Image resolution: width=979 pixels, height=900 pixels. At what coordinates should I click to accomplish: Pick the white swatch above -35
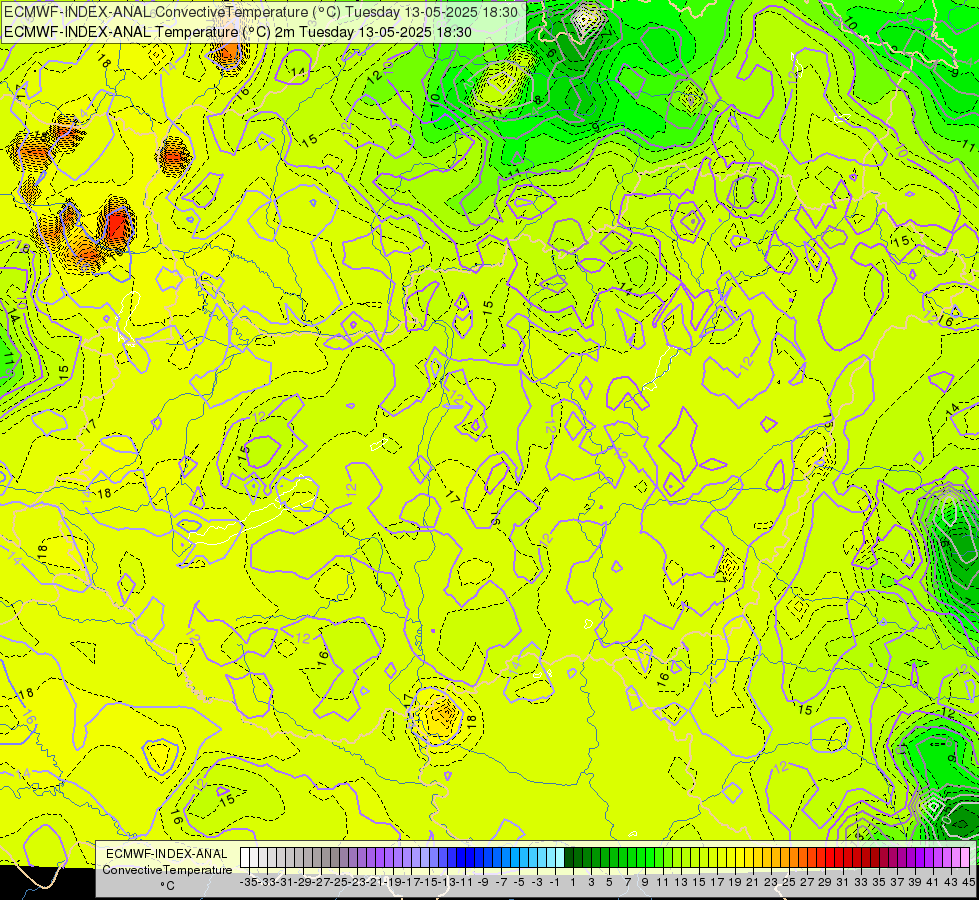pos(245,857)
